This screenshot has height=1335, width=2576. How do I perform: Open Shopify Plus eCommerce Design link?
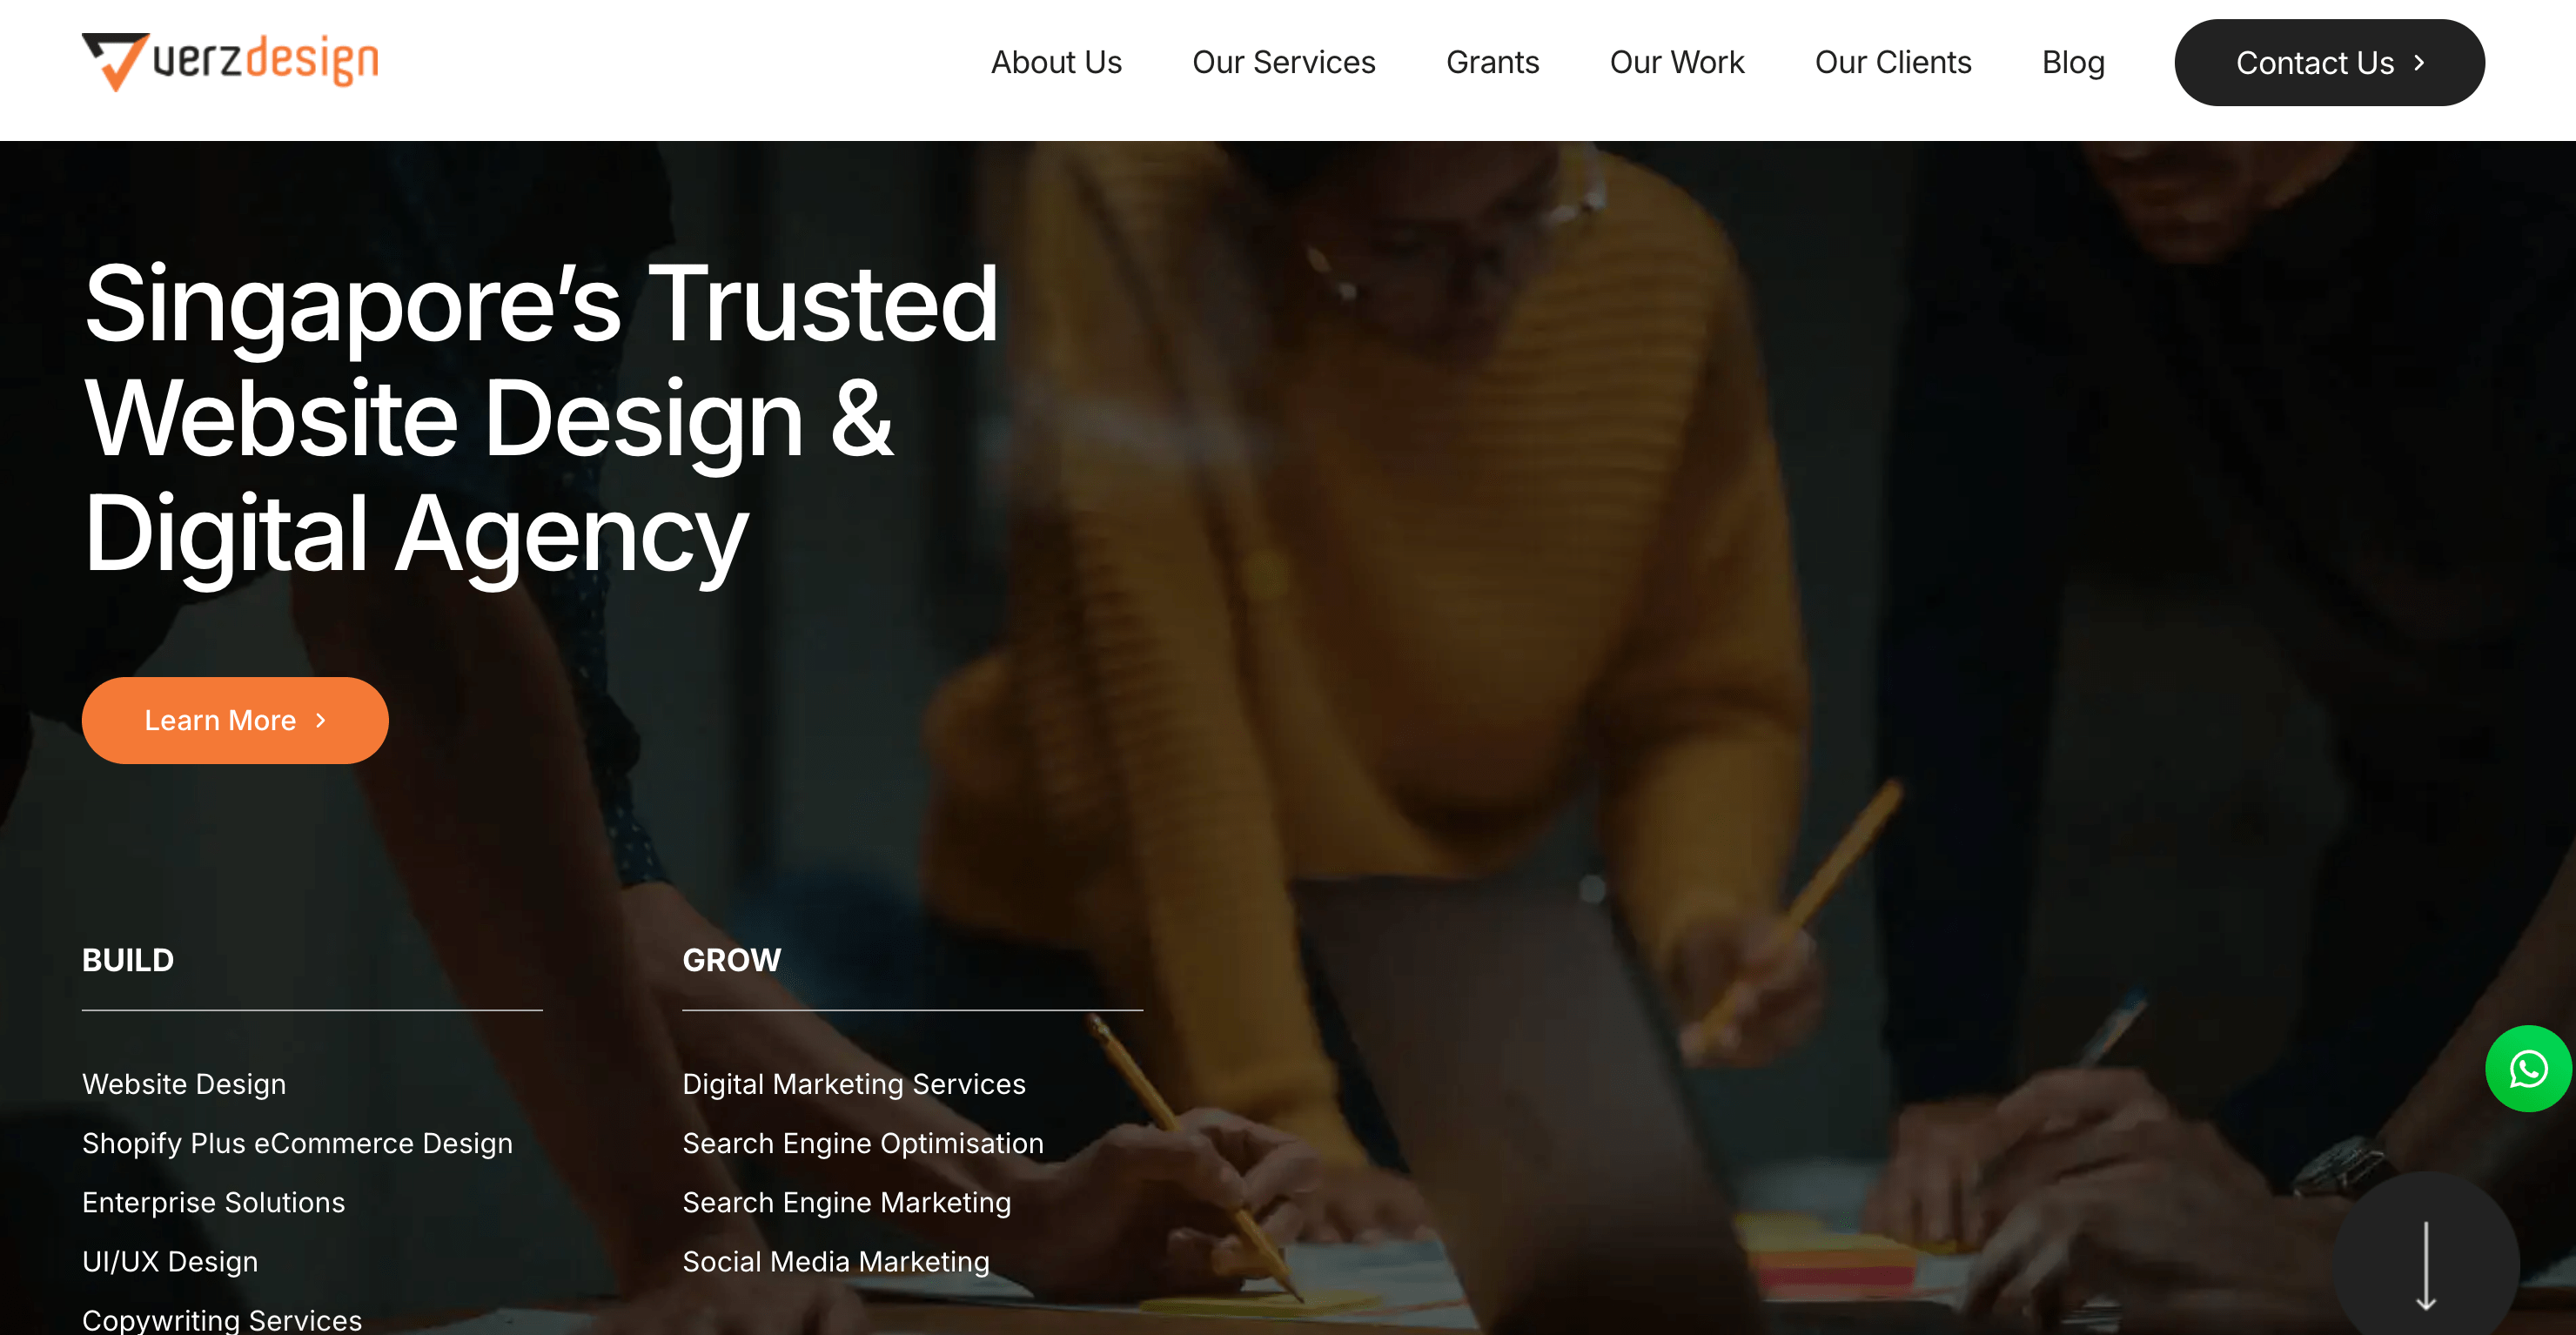pyautogui.click(x=297, y=1143)
